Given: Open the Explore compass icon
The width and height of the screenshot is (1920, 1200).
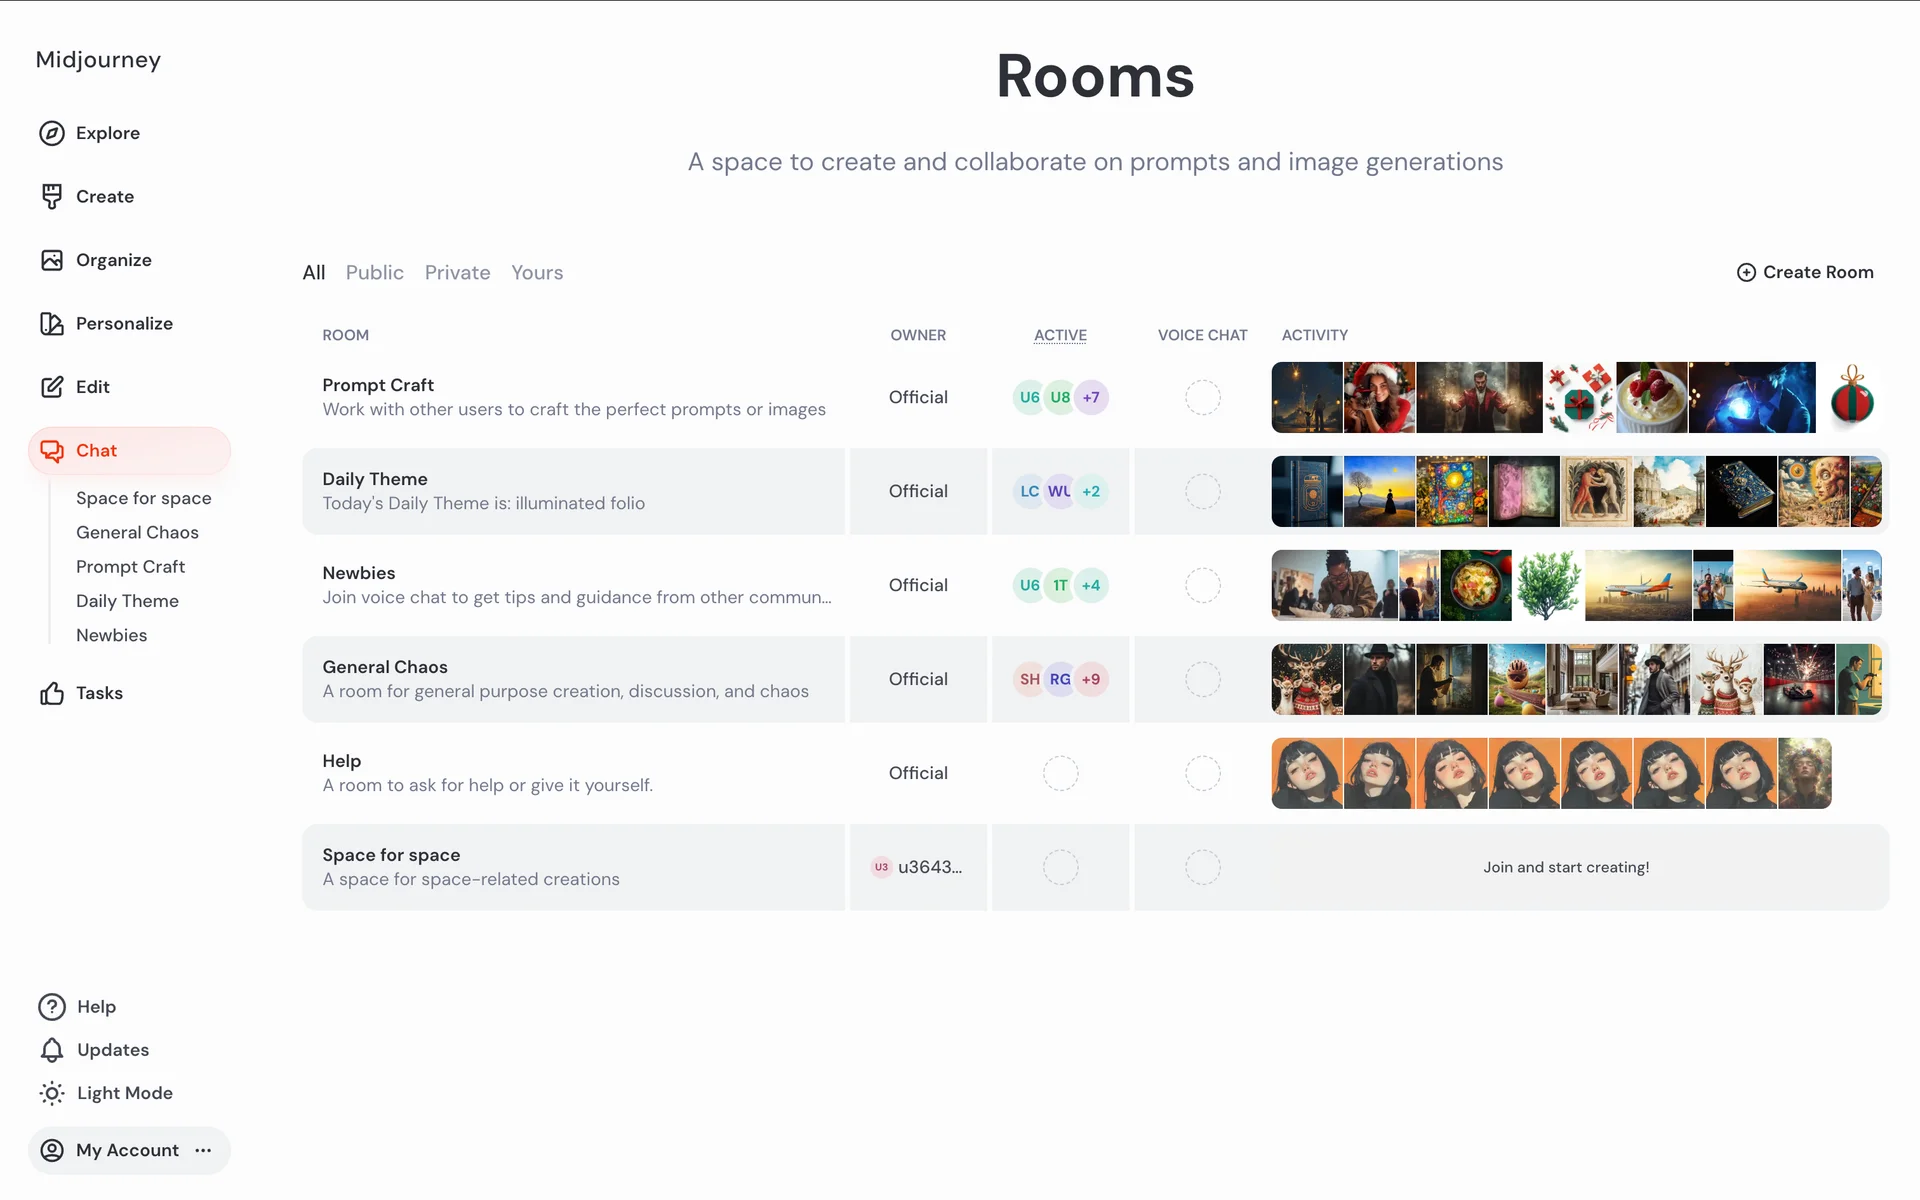Looking at the screenshot, I should coord(52,133).
